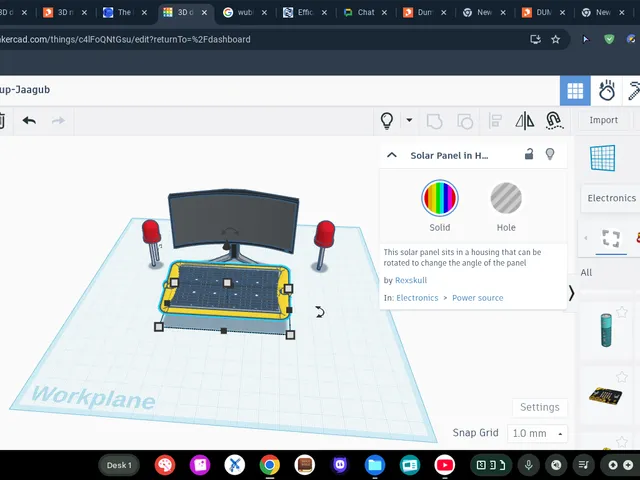Favorite the micro:bit shape star

pyautogui.click(x=622, y=377)
